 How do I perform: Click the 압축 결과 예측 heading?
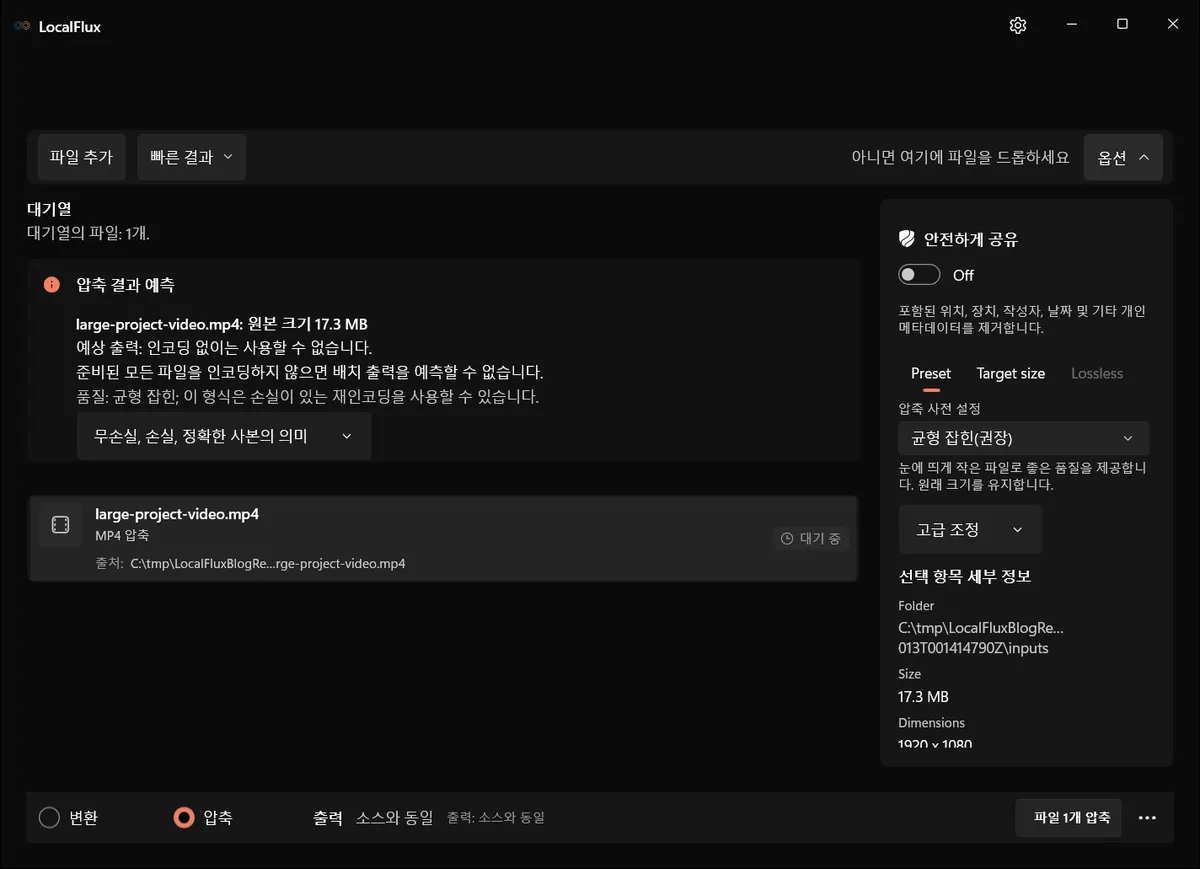click(125, 285)
